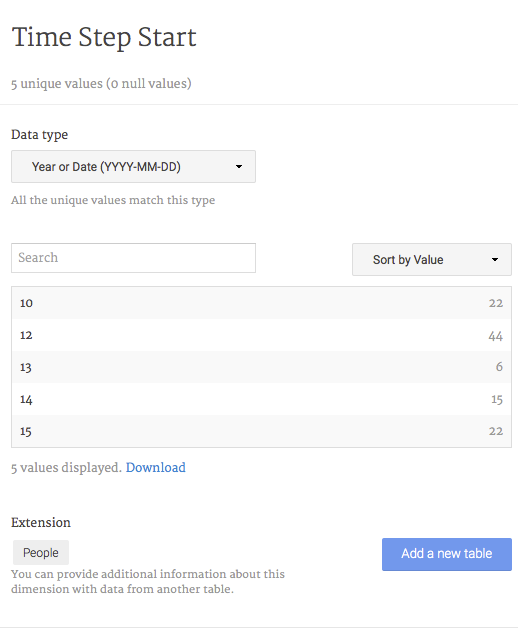Select the row with value 14
The width and height of the screenshot is (518, 628).
[261, 399]
